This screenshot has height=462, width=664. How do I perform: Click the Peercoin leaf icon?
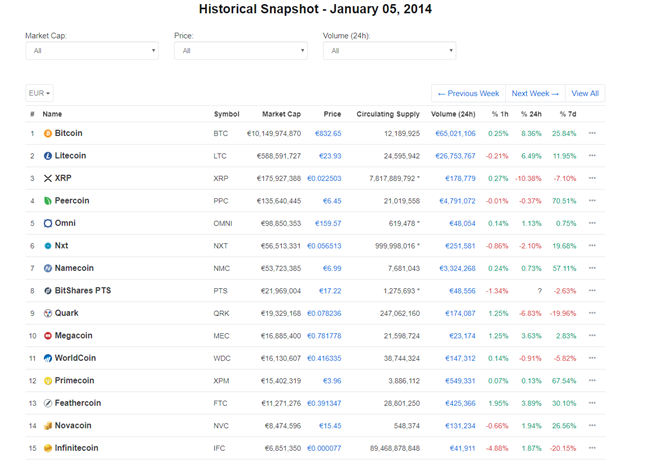pos(48,201)
